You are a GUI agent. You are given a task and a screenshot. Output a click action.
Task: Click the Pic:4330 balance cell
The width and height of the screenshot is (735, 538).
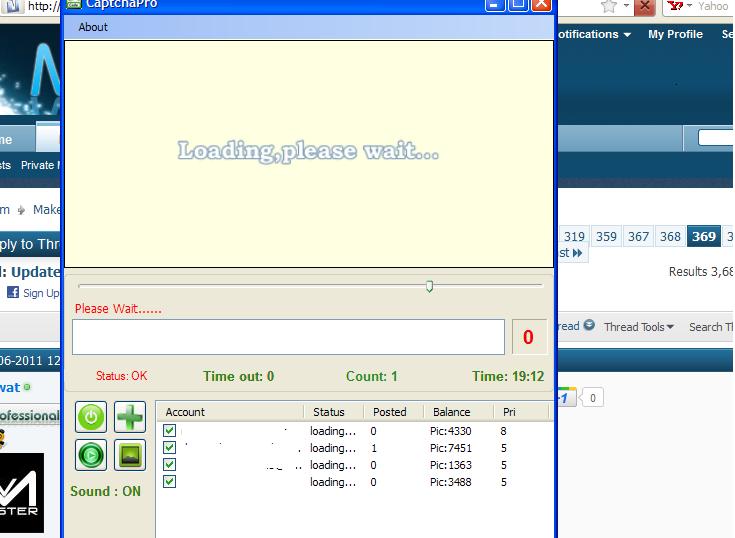[x=450, y=431]
